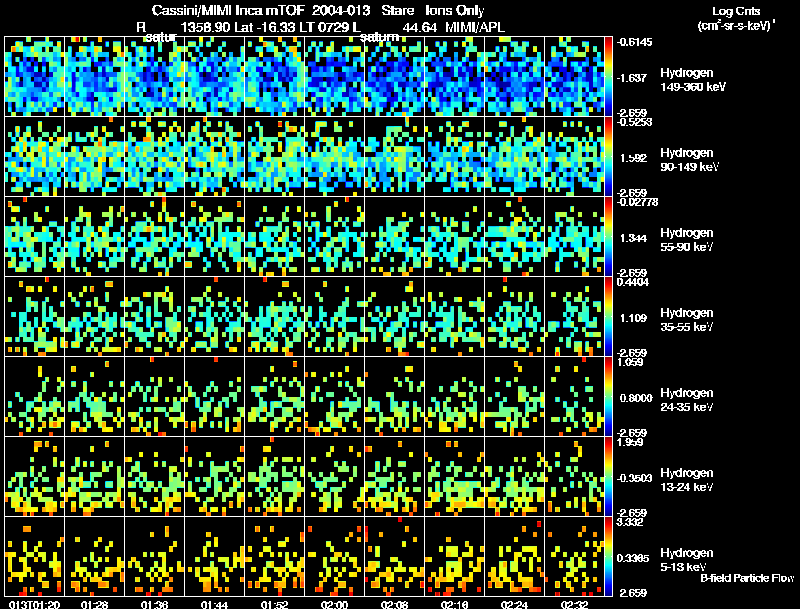This screenshot has height=609, width=800.
Task: Click the '013T01:20' time axis label
Action: [x=34, y=605]
